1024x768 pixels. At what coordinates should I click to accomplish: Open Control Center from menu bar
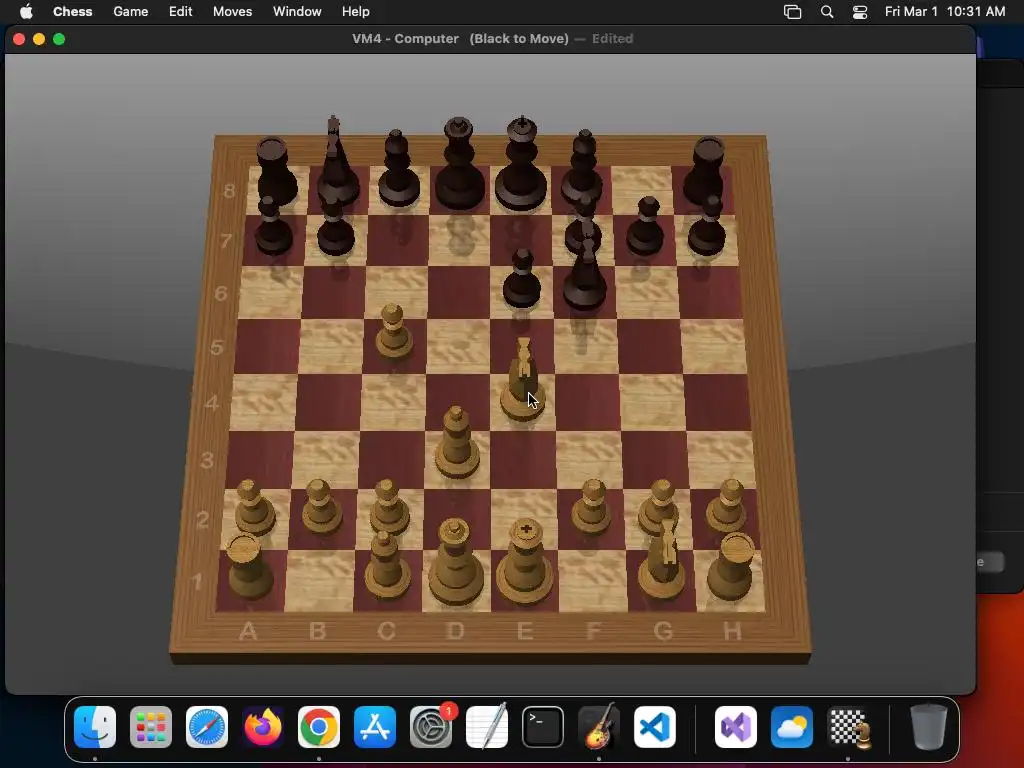click(860, 12)
